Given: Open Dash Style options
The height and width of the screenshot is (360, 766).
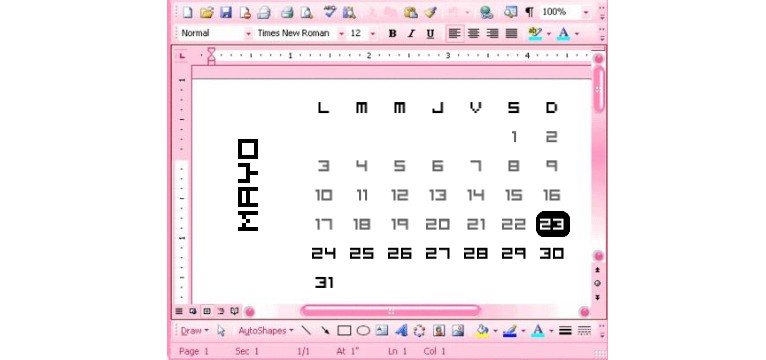Looking at the screenshot, I should (x=584, y=331).
